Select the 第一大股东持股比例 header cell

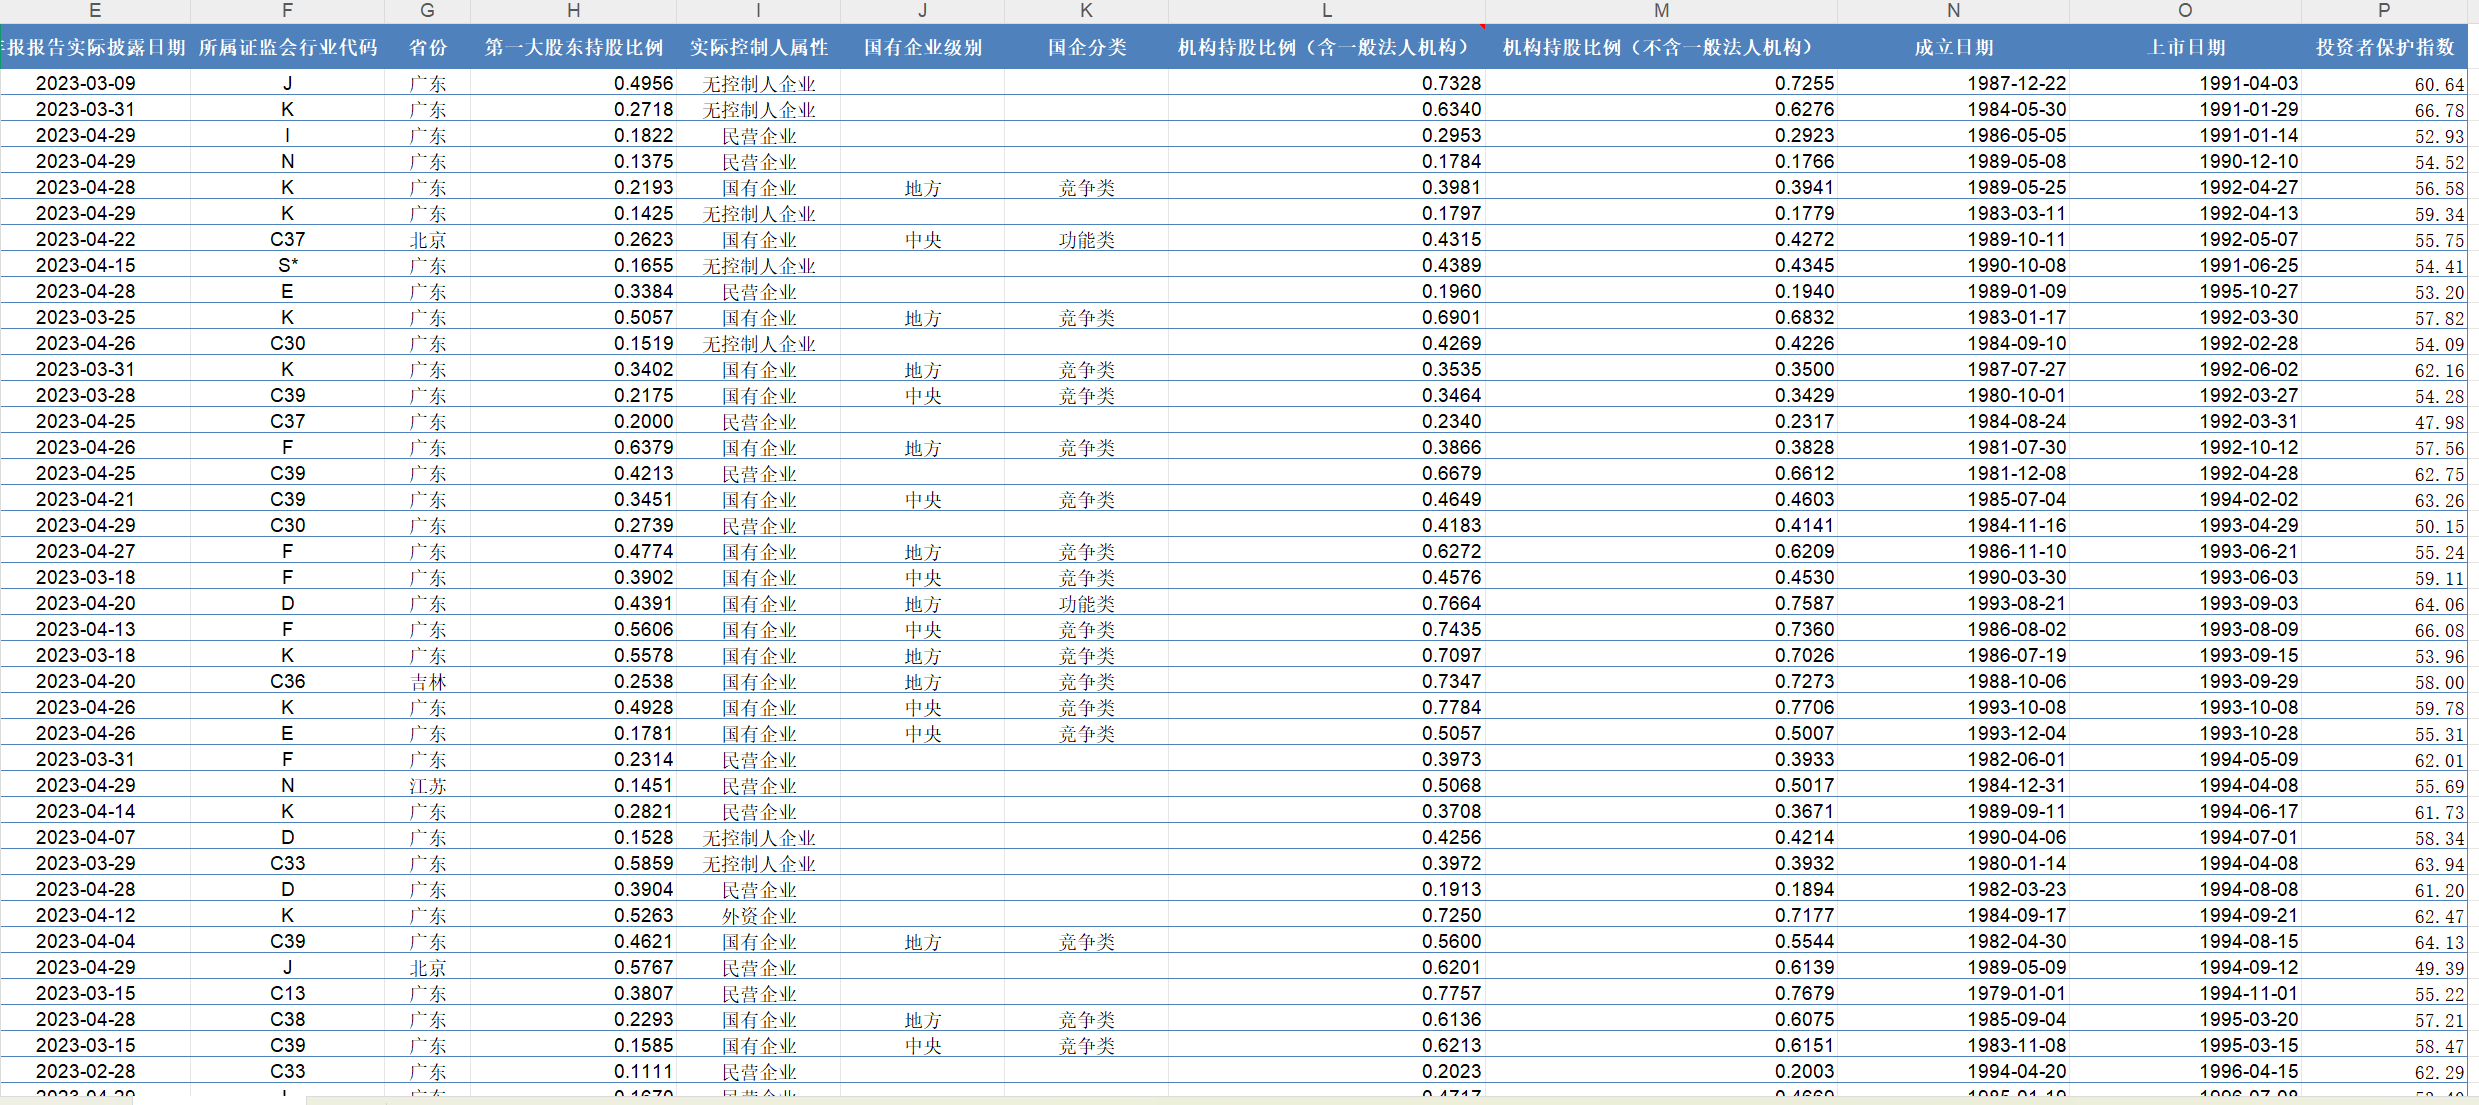pyautogui.click(x=573, y=47)
